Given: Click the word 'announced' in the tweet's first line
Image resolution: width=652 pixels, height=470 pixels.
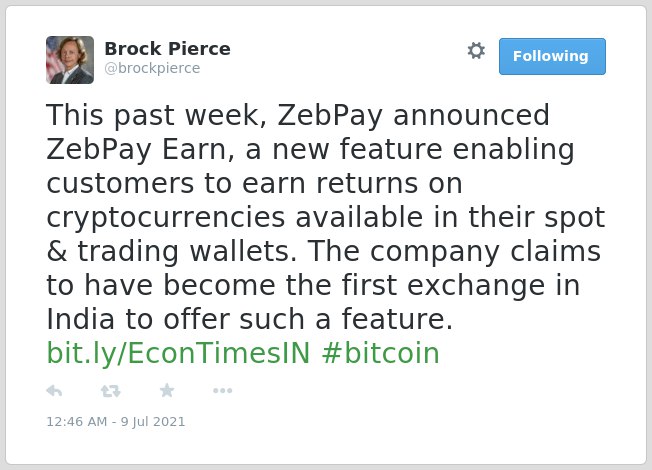Looking at the screenshot, I should click(471, 115).
